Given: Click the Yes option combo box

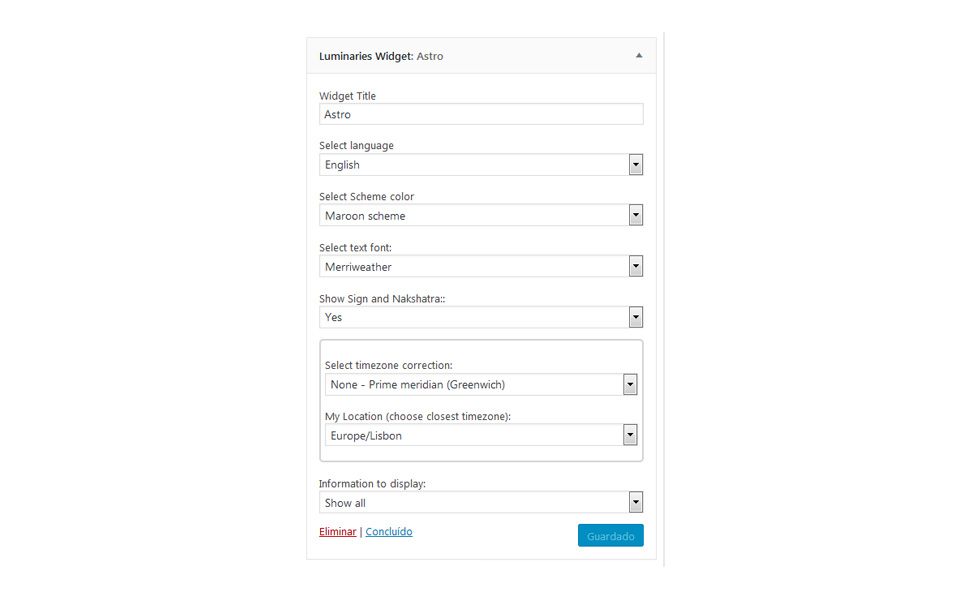Looking at the screenshot, I should pos(481,318).
